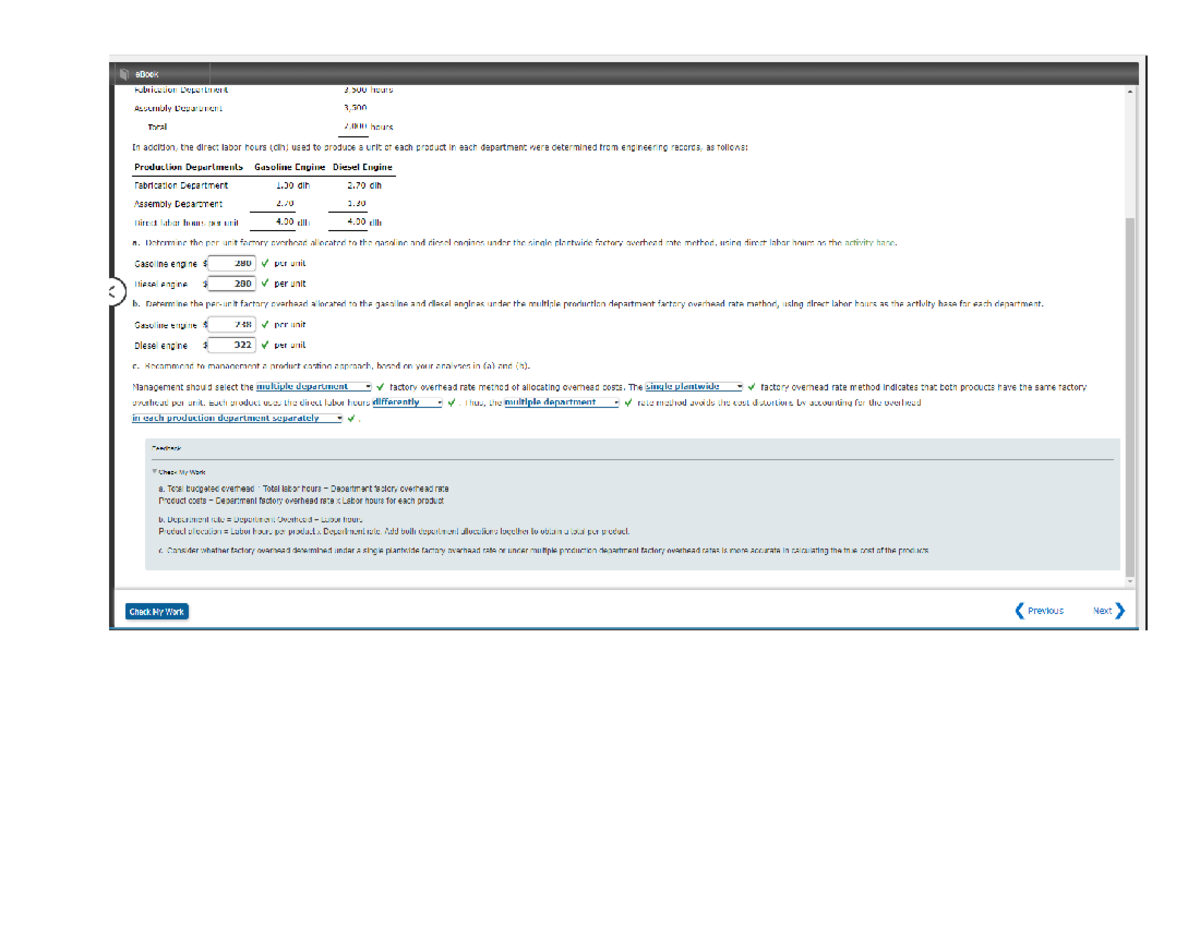This screenshot has width=1200, height=927.
Task: Click green checkmark beside Gasoline engine 280
Action: coord(265,263)
